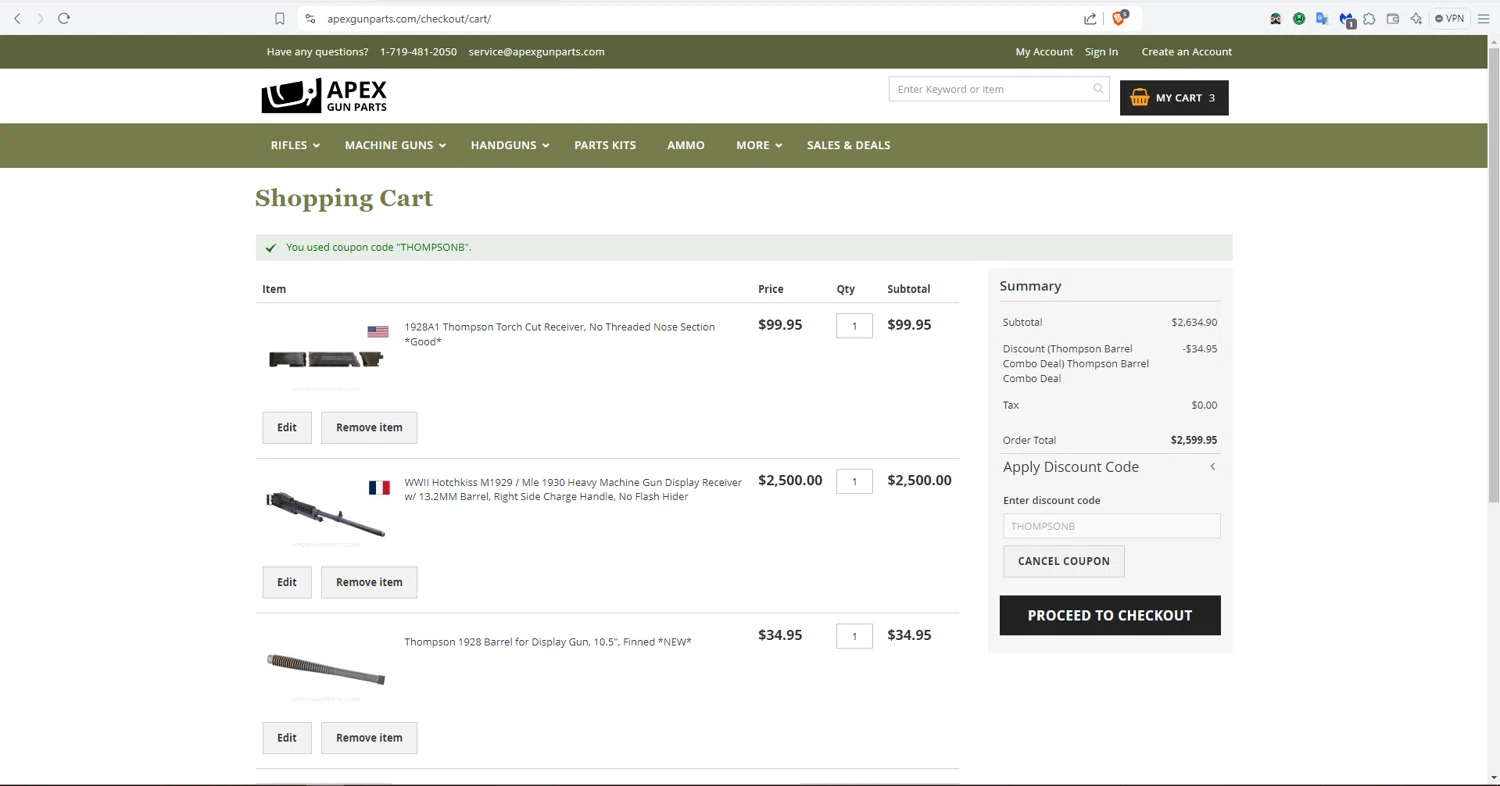Click the US flag next to Thompson receiver
The image size is (1500, 786).
click(378, 331)
